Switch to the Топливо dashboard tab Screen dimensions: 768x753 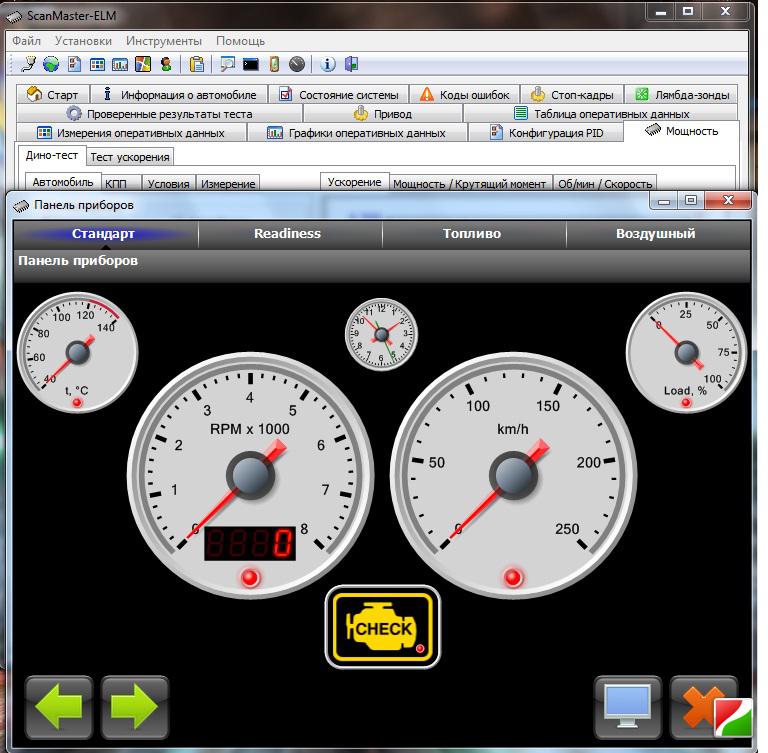coord(472,234)
